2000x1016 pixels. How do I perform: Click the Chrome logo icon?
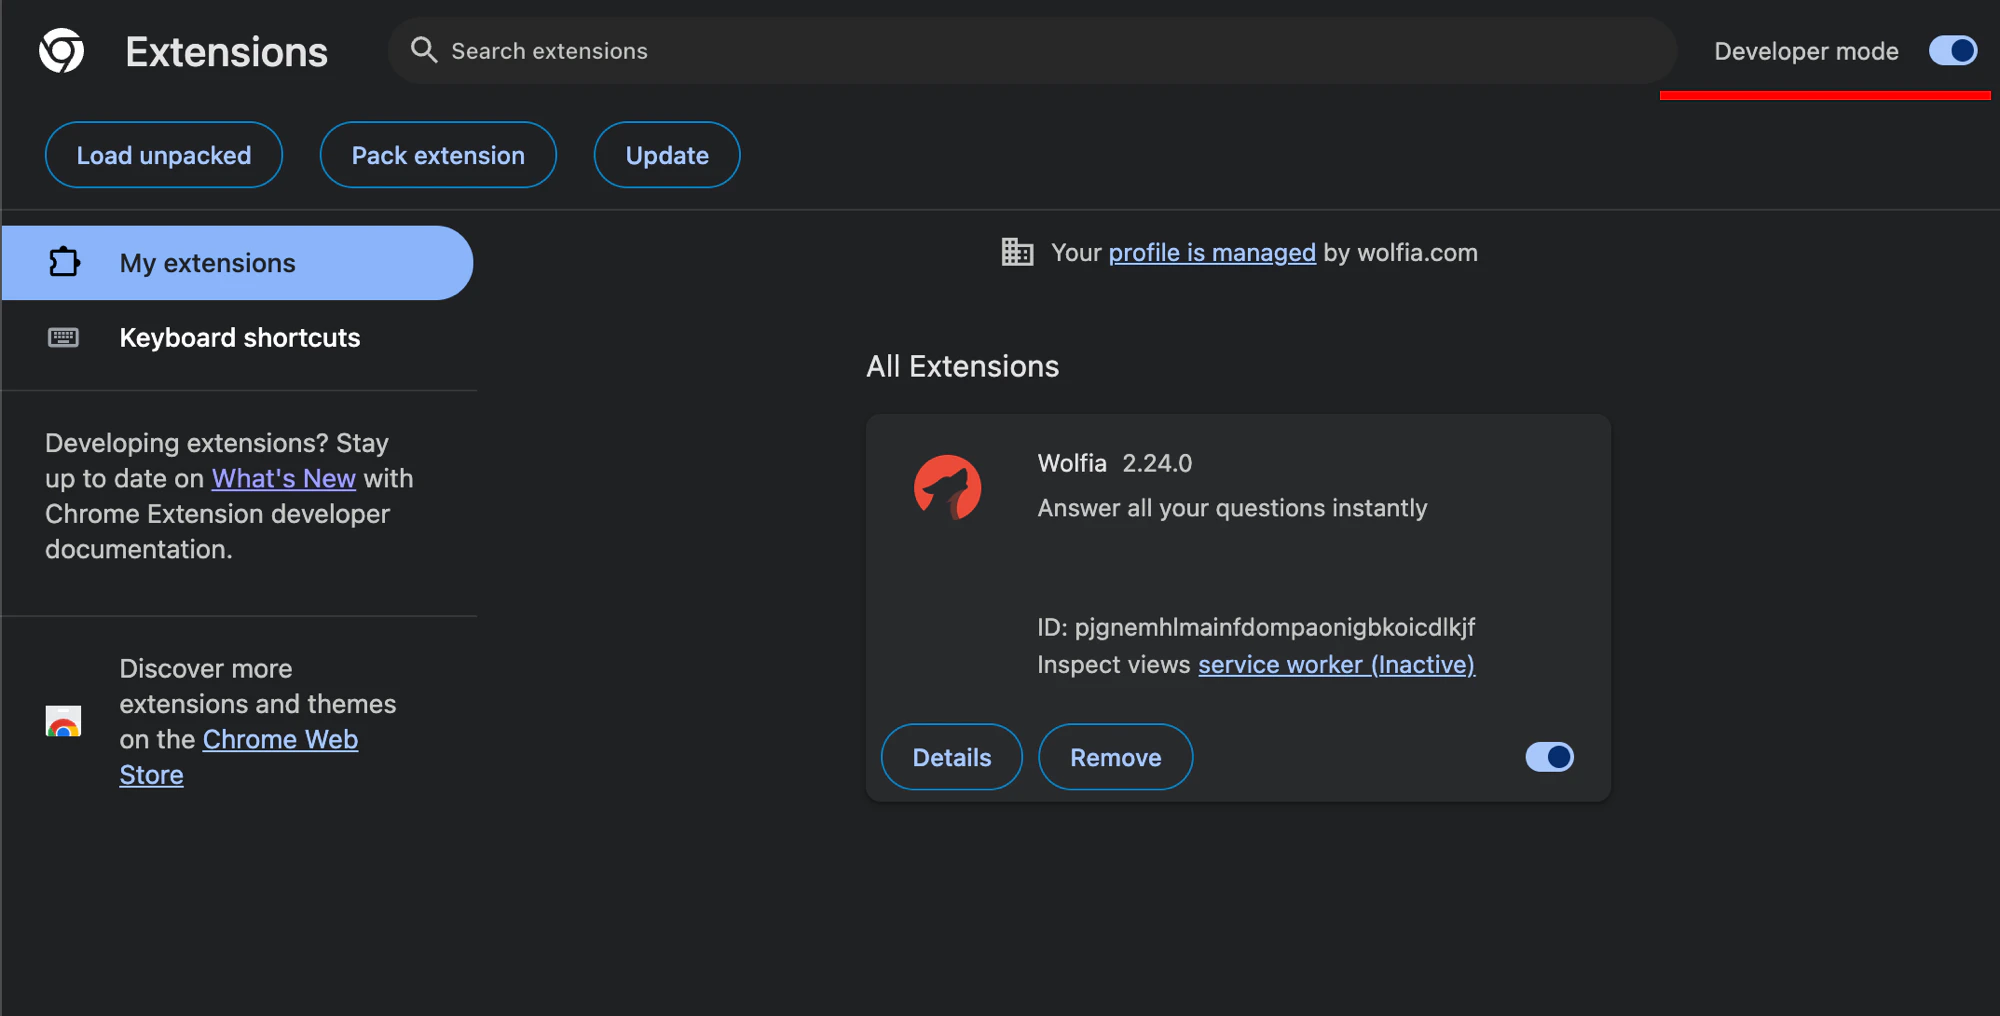[x=61, y=50]
